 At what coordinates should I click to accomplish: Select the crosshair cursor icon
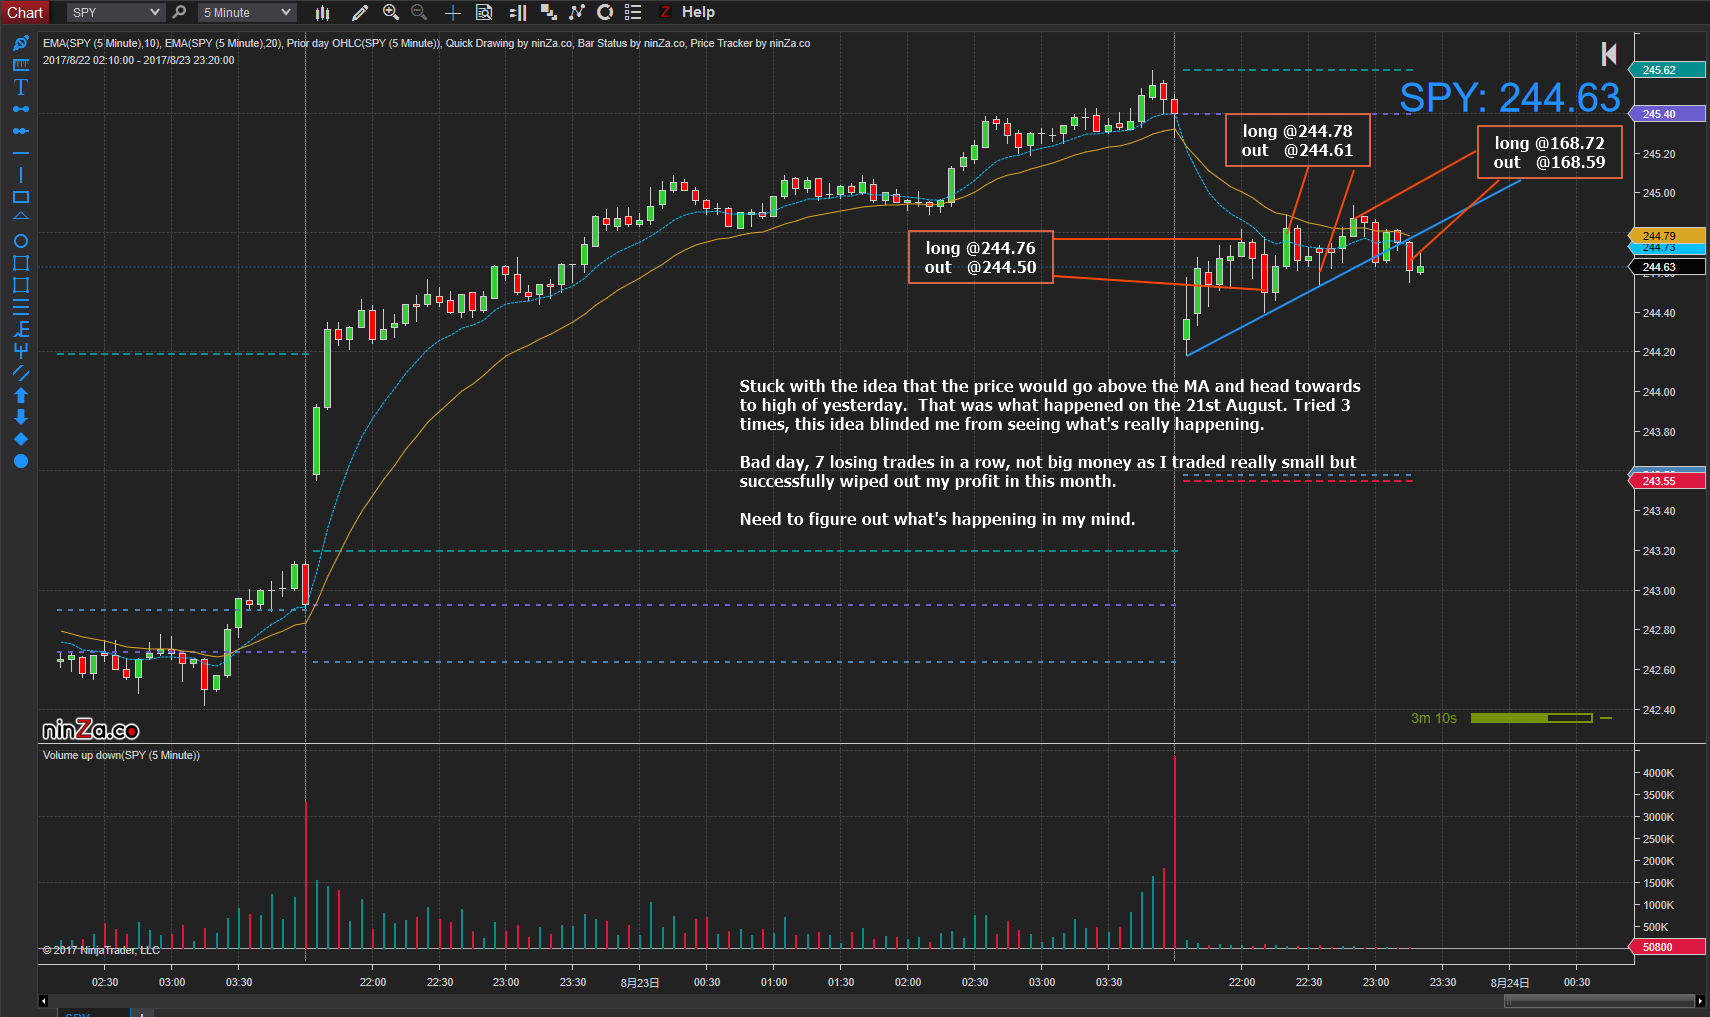453,12
